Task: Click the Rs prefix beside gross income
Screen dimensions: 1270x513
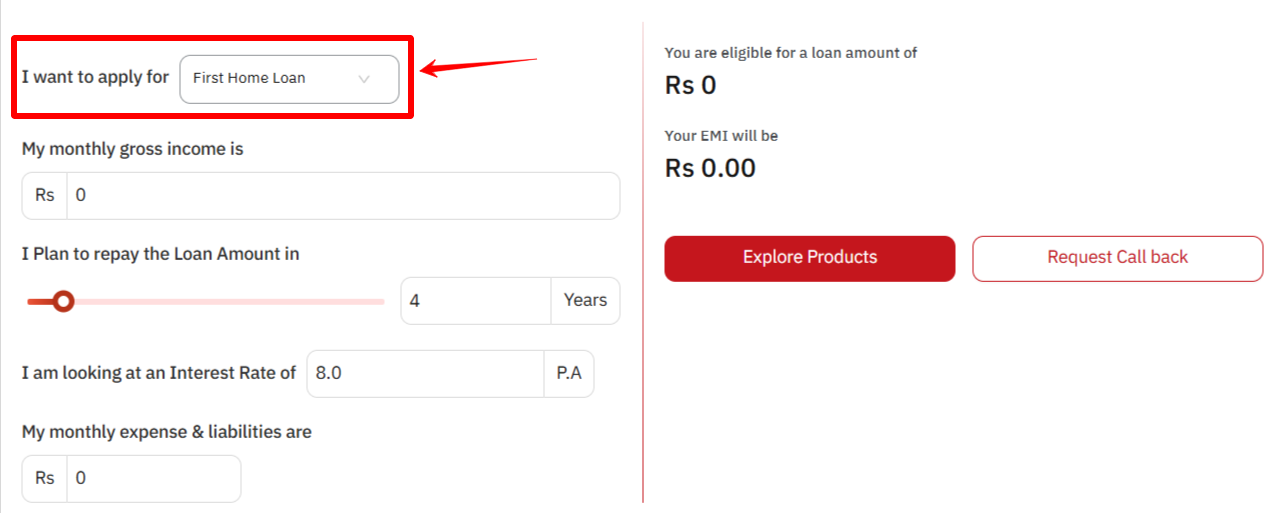Action: pyautogui.click(x=45, y=196)
